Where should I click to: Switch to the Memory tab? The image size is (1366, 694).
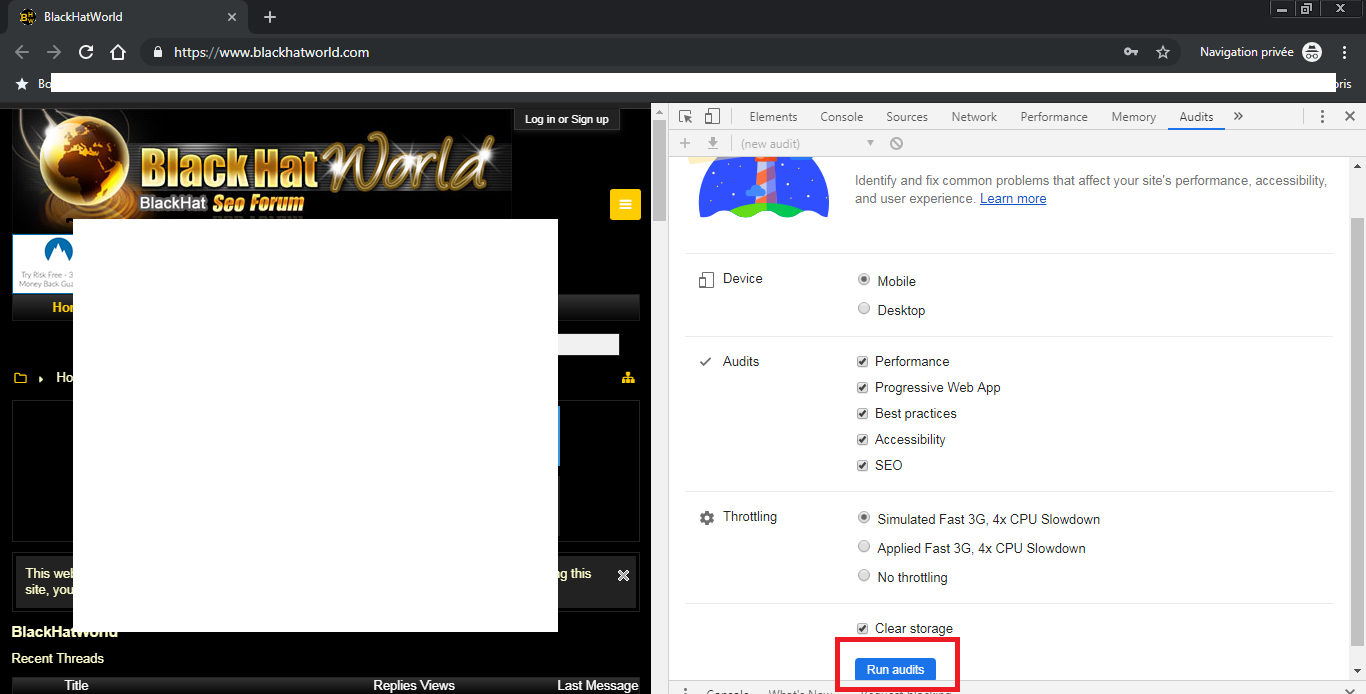1133,117
